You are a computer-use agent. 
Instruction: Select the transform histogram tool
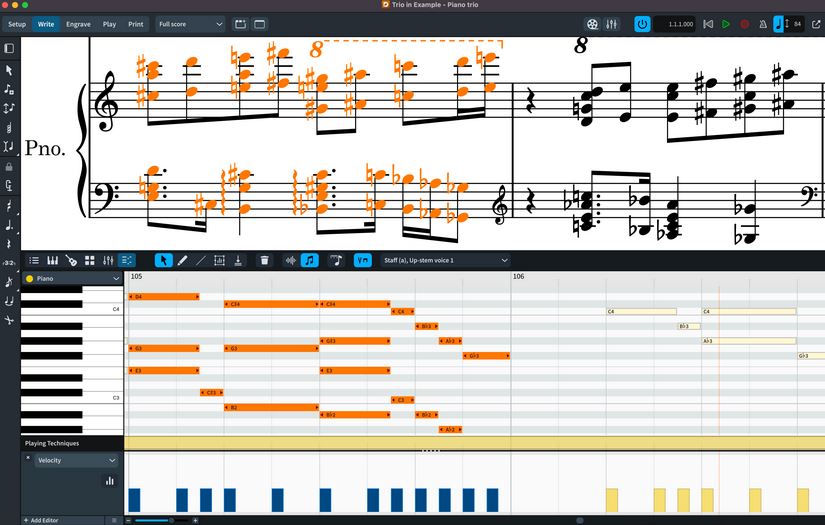(x=219, y=260)
